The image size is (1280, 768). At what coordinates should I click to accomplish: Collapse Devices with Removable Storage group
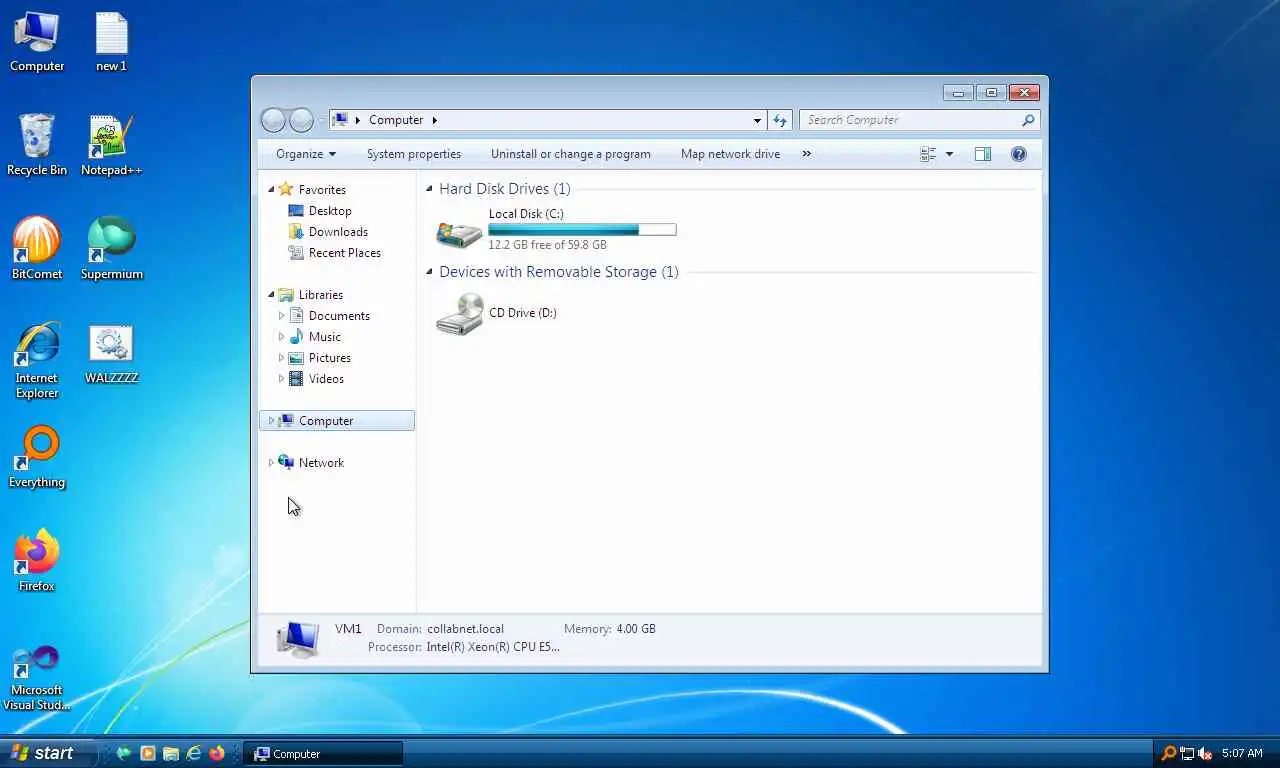click(x=430, y=272)
